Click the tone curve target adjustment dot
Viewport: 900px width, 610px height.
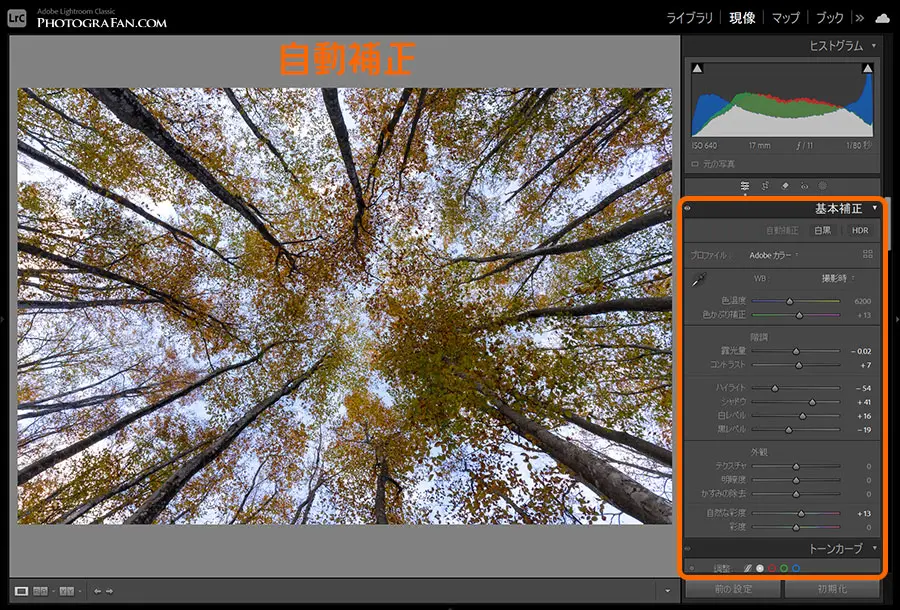point(692,568)
